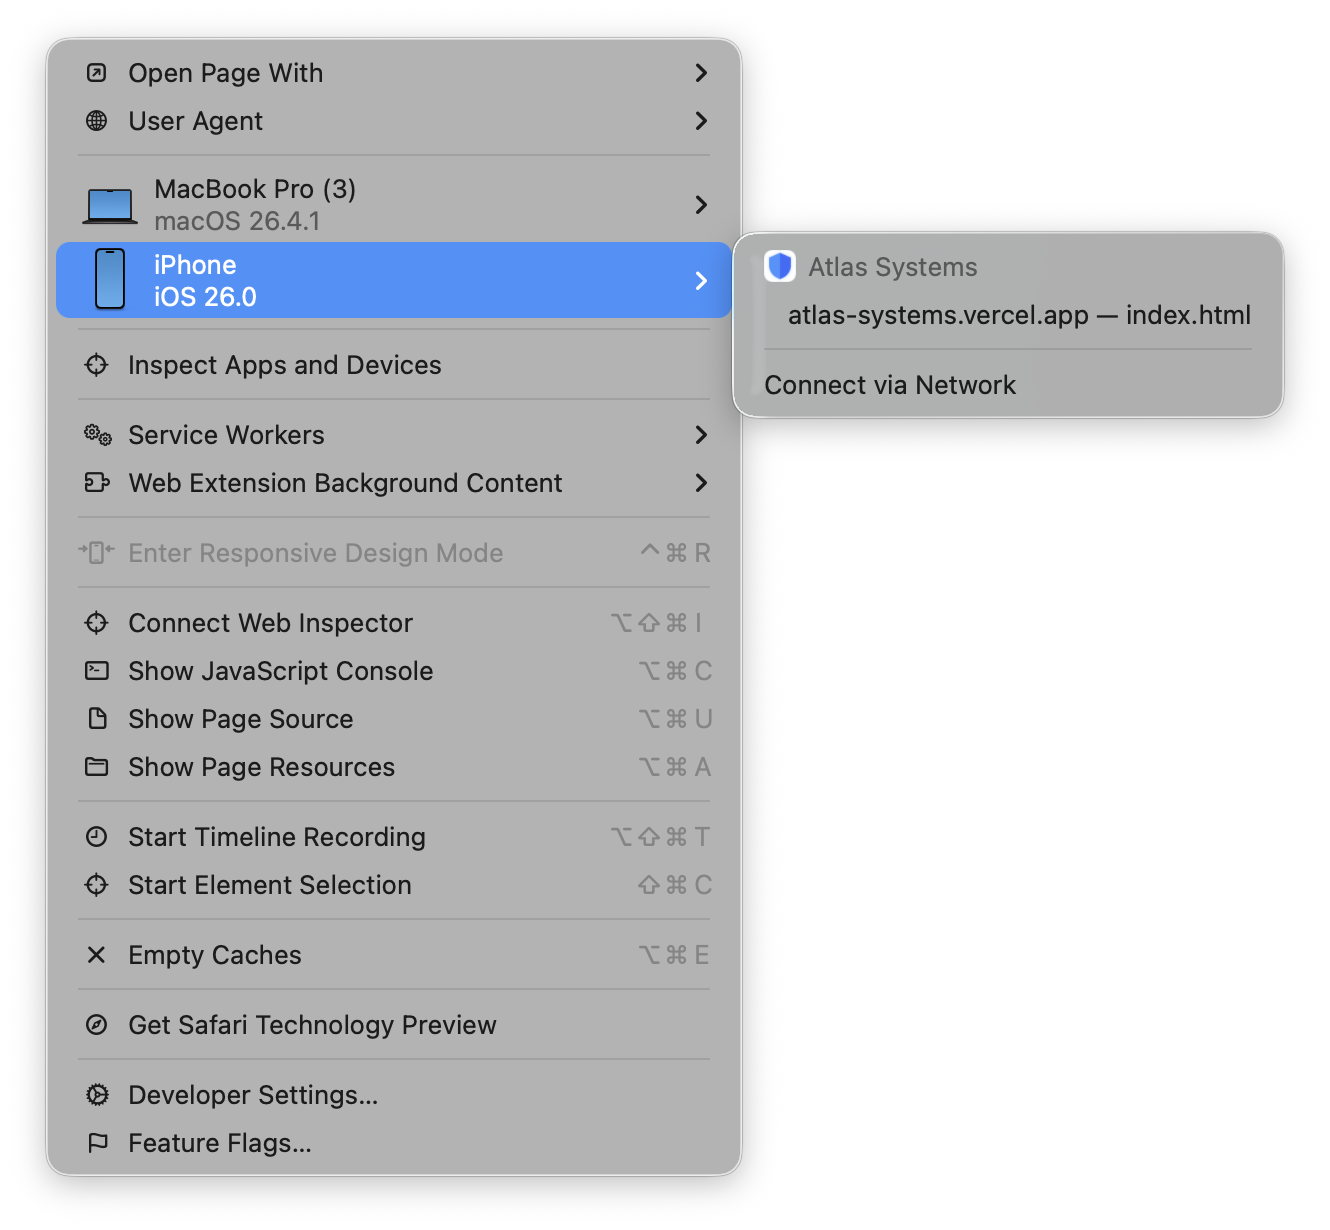The height and width of the screenshot is (1230, 1330).
Task: Click the Developer Settings gear icon
Action: pos(97,1095)
